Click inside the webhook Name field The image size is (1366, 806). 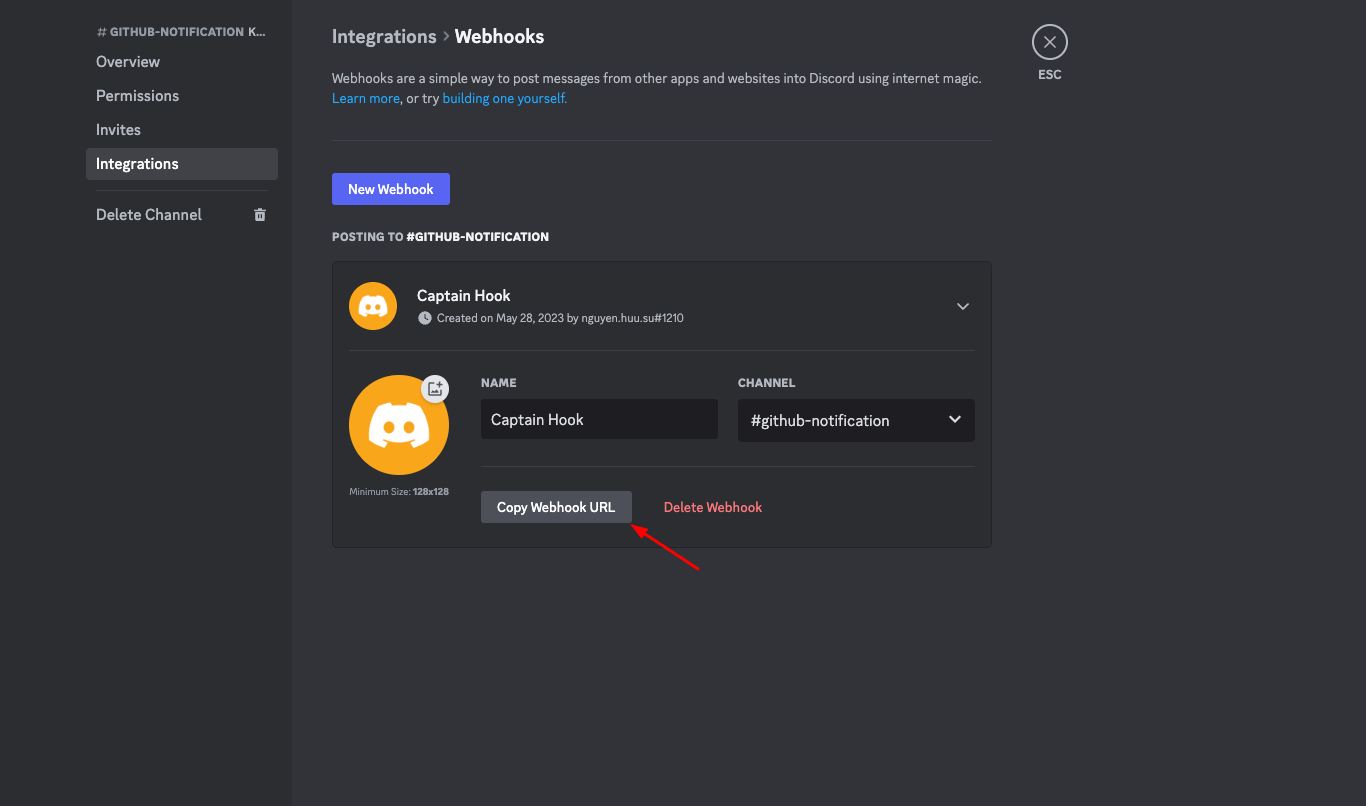tap(598, 418)
